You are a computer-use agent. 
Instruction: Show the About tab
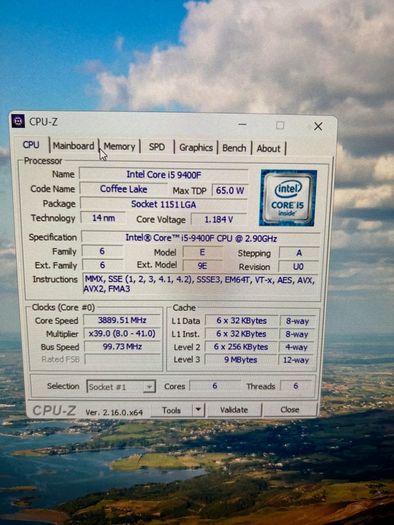[268, 148]
